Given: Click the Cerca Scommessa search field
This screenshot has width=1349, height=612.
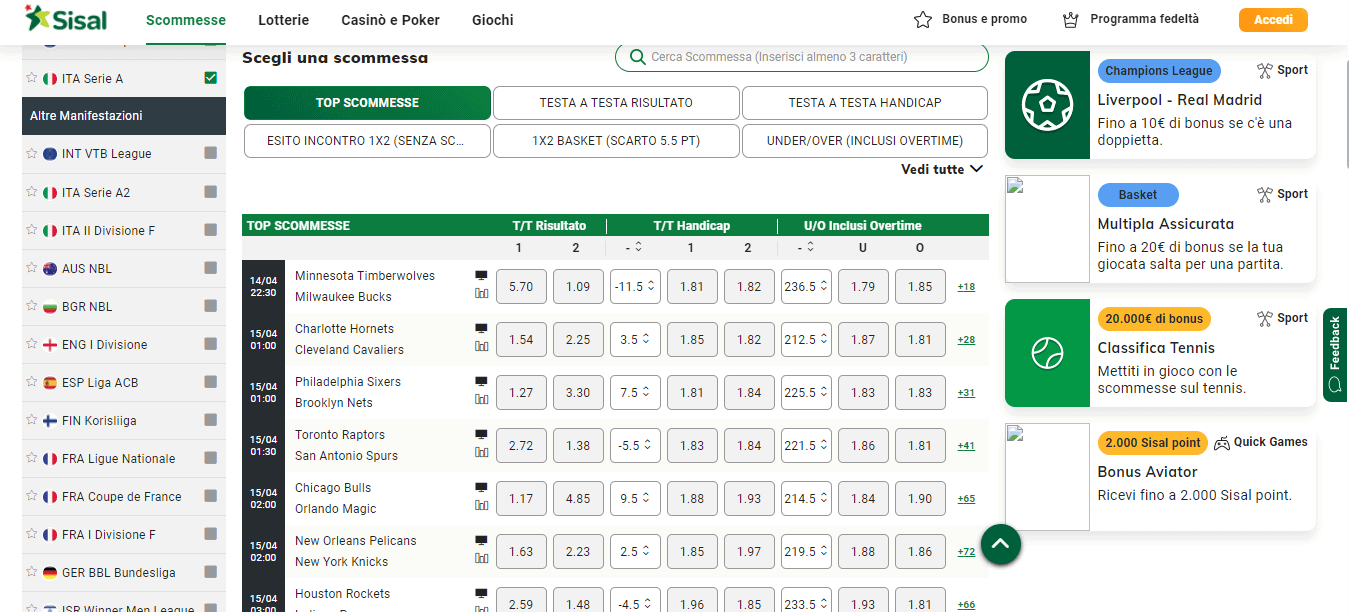Looking at the screenshot, I should click(801, 57).
